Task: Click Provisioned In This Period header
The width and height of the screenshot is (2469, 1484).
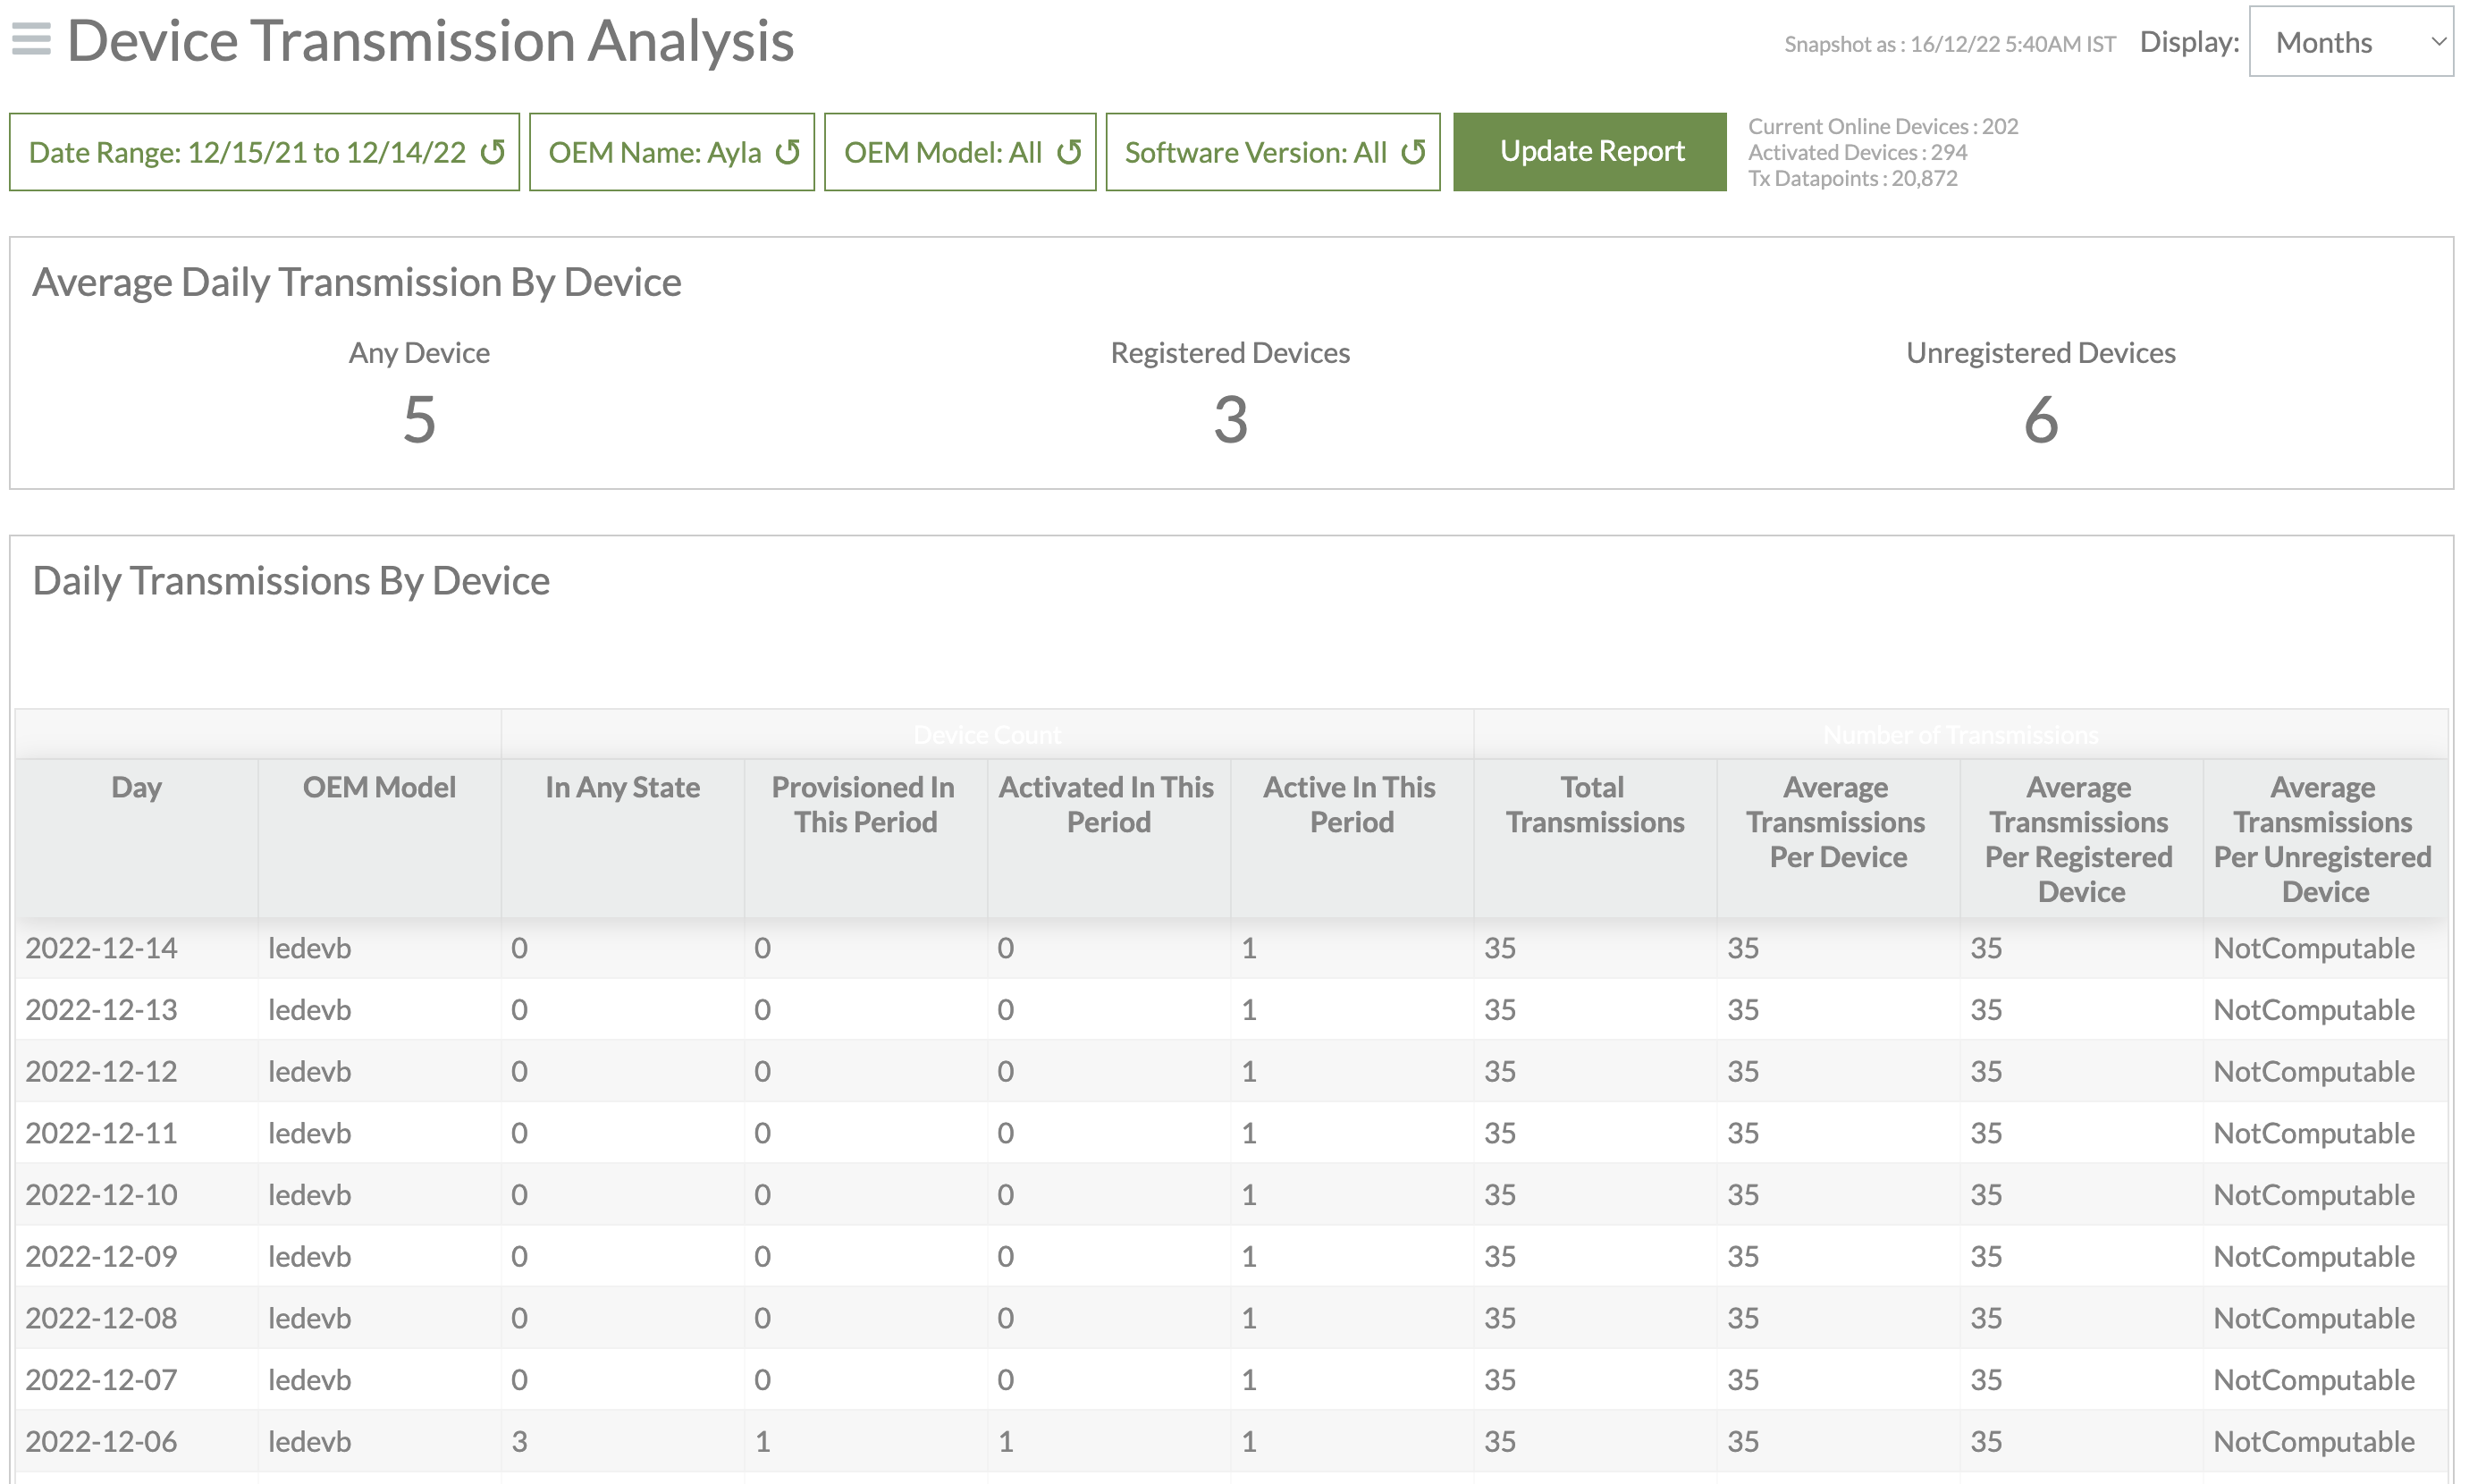Action: (865, 804)
